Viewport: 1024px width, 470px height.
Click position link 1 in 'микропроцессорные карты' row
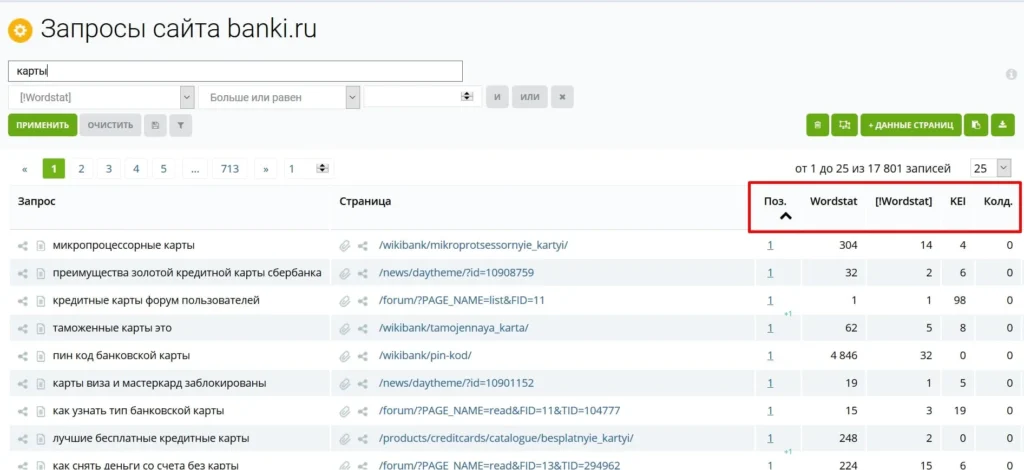[770, 246]
